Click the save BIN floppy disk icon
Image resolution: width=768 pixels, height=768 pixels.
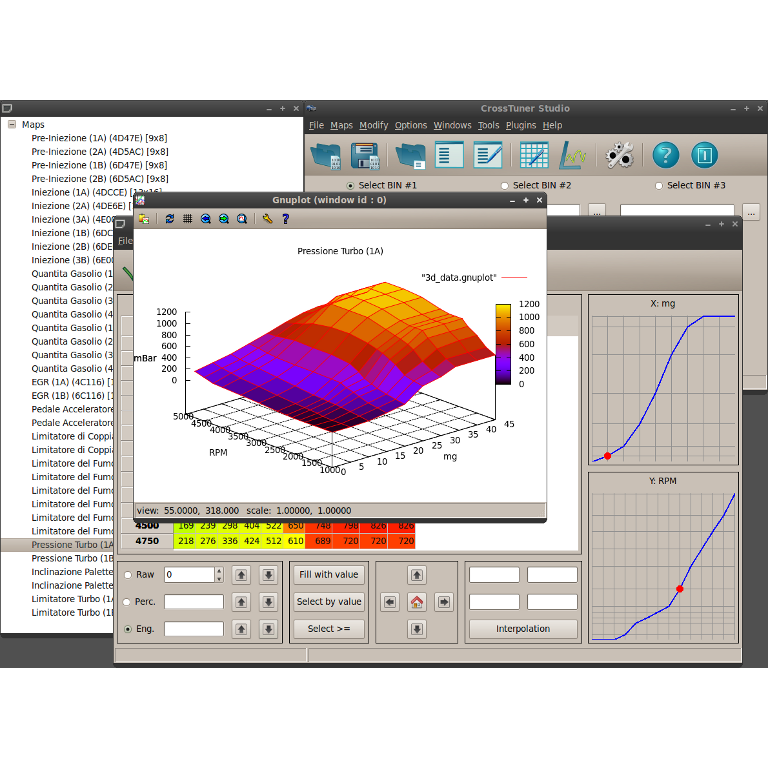click(365, 156)
